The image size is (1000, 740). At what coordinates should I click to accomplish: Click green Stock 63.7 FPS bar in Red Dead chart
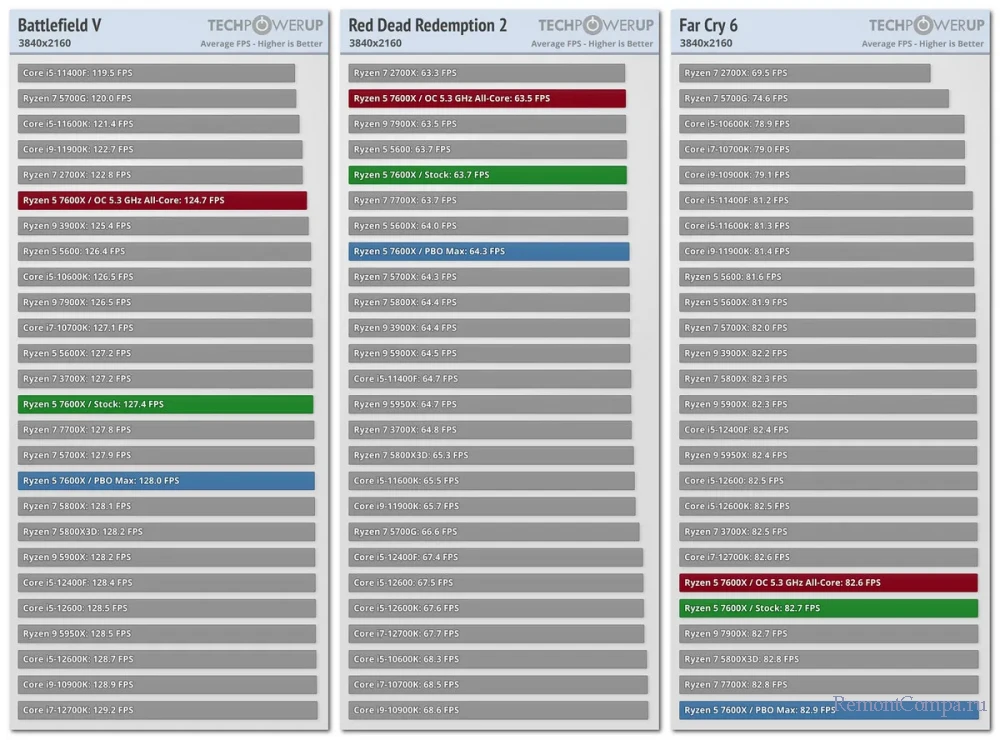[x=487, y=175]
